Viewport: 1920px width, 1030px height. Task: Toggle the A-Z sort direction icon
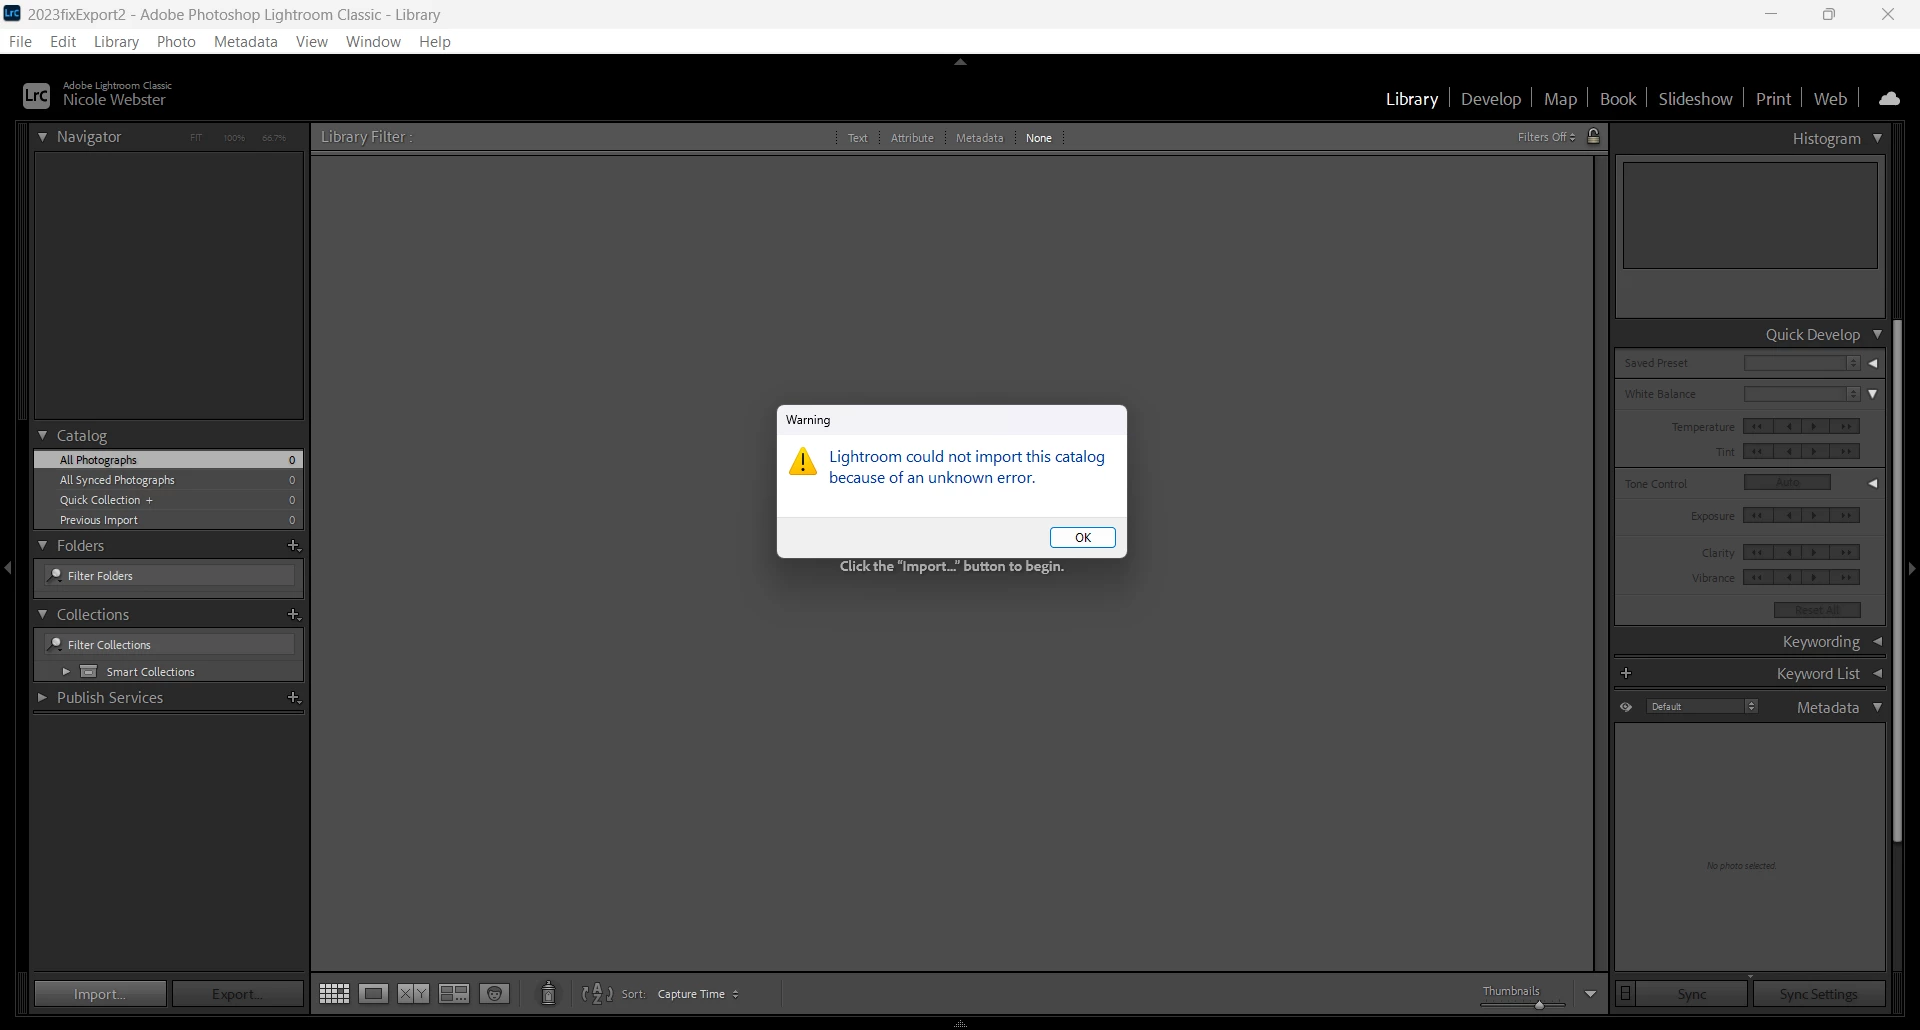coord(597,994)
